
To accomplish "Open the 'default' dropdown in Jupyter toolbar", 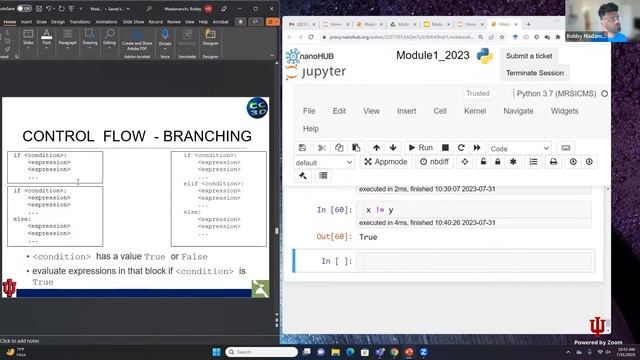I will 324,162.
